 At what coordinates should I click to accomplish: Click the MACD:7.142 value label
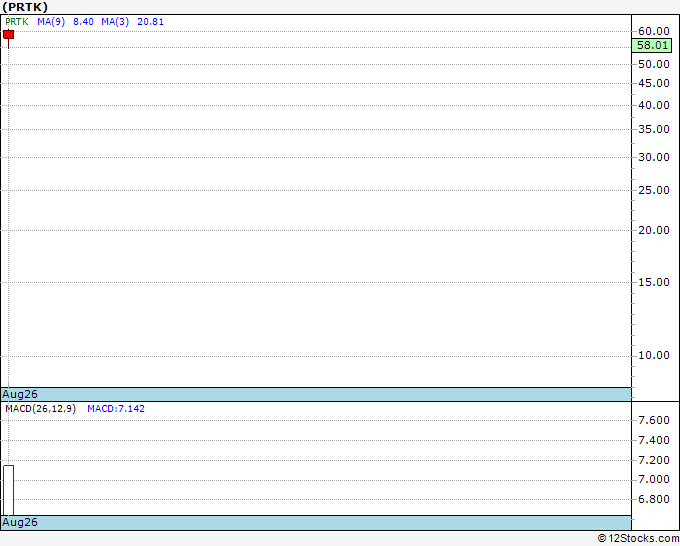click(x=116, y=409)
